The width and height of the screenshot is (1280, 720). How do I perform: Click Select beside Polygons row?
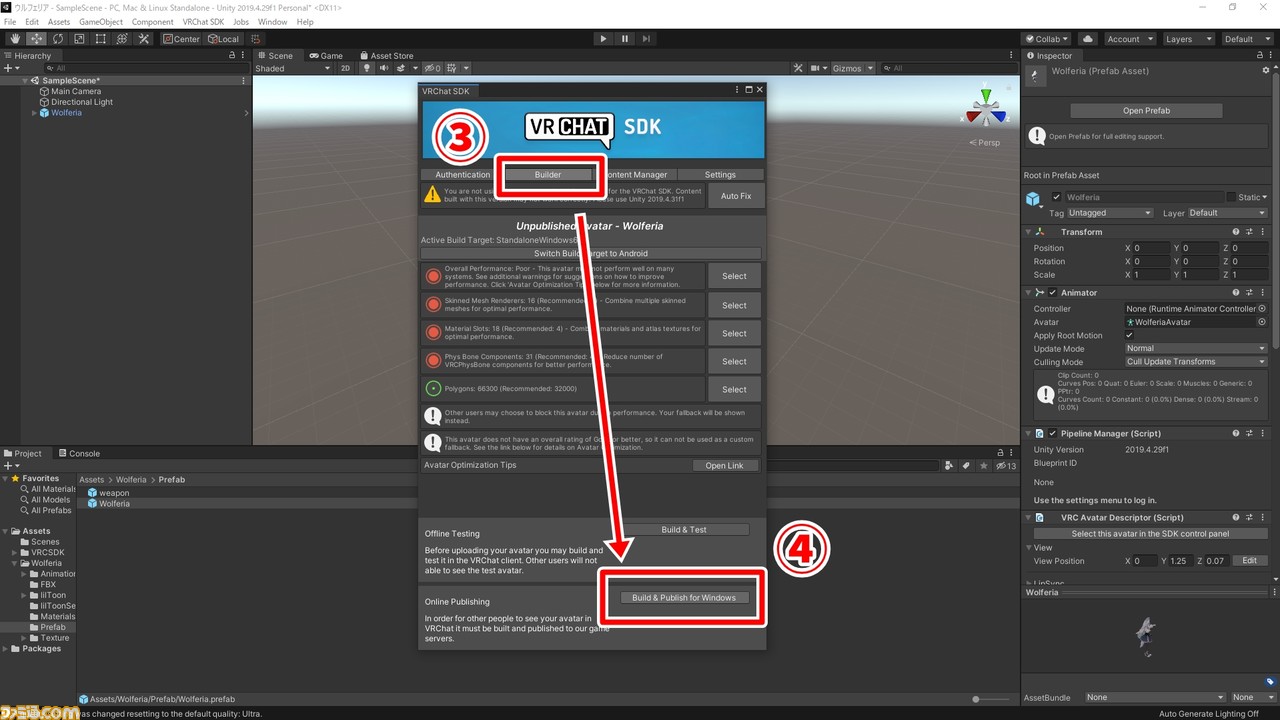pos(734,389)
